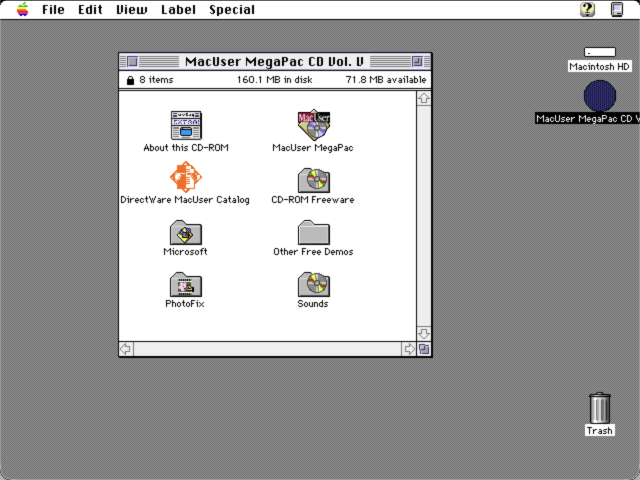Viewport: 640px width, 480px height.
Task: Click the 'Sounds' label text
Action: [313, 304]
